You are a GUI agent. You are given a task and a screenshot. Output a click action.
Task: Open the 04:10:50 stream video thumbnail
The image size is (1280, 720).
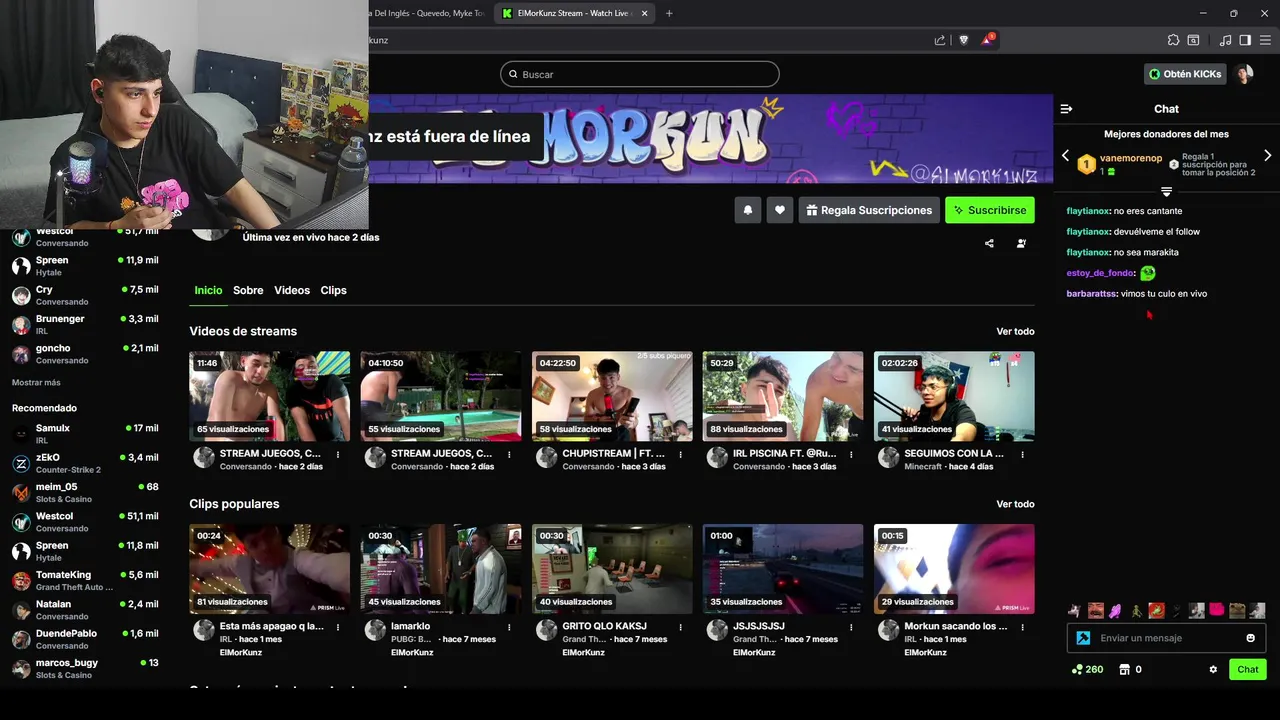(441, 396)
